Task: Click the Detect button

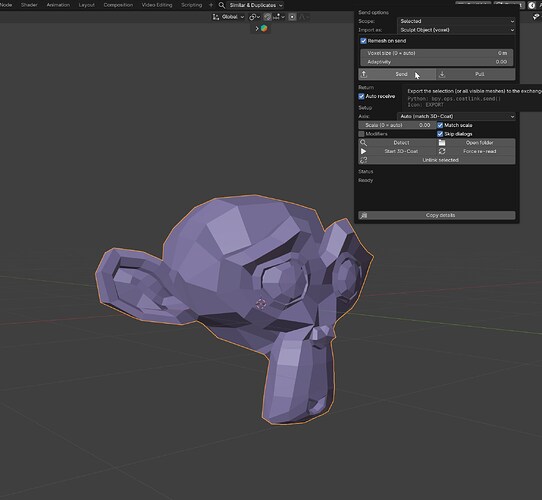Action: pyautogui.click(x=397, y=142)
